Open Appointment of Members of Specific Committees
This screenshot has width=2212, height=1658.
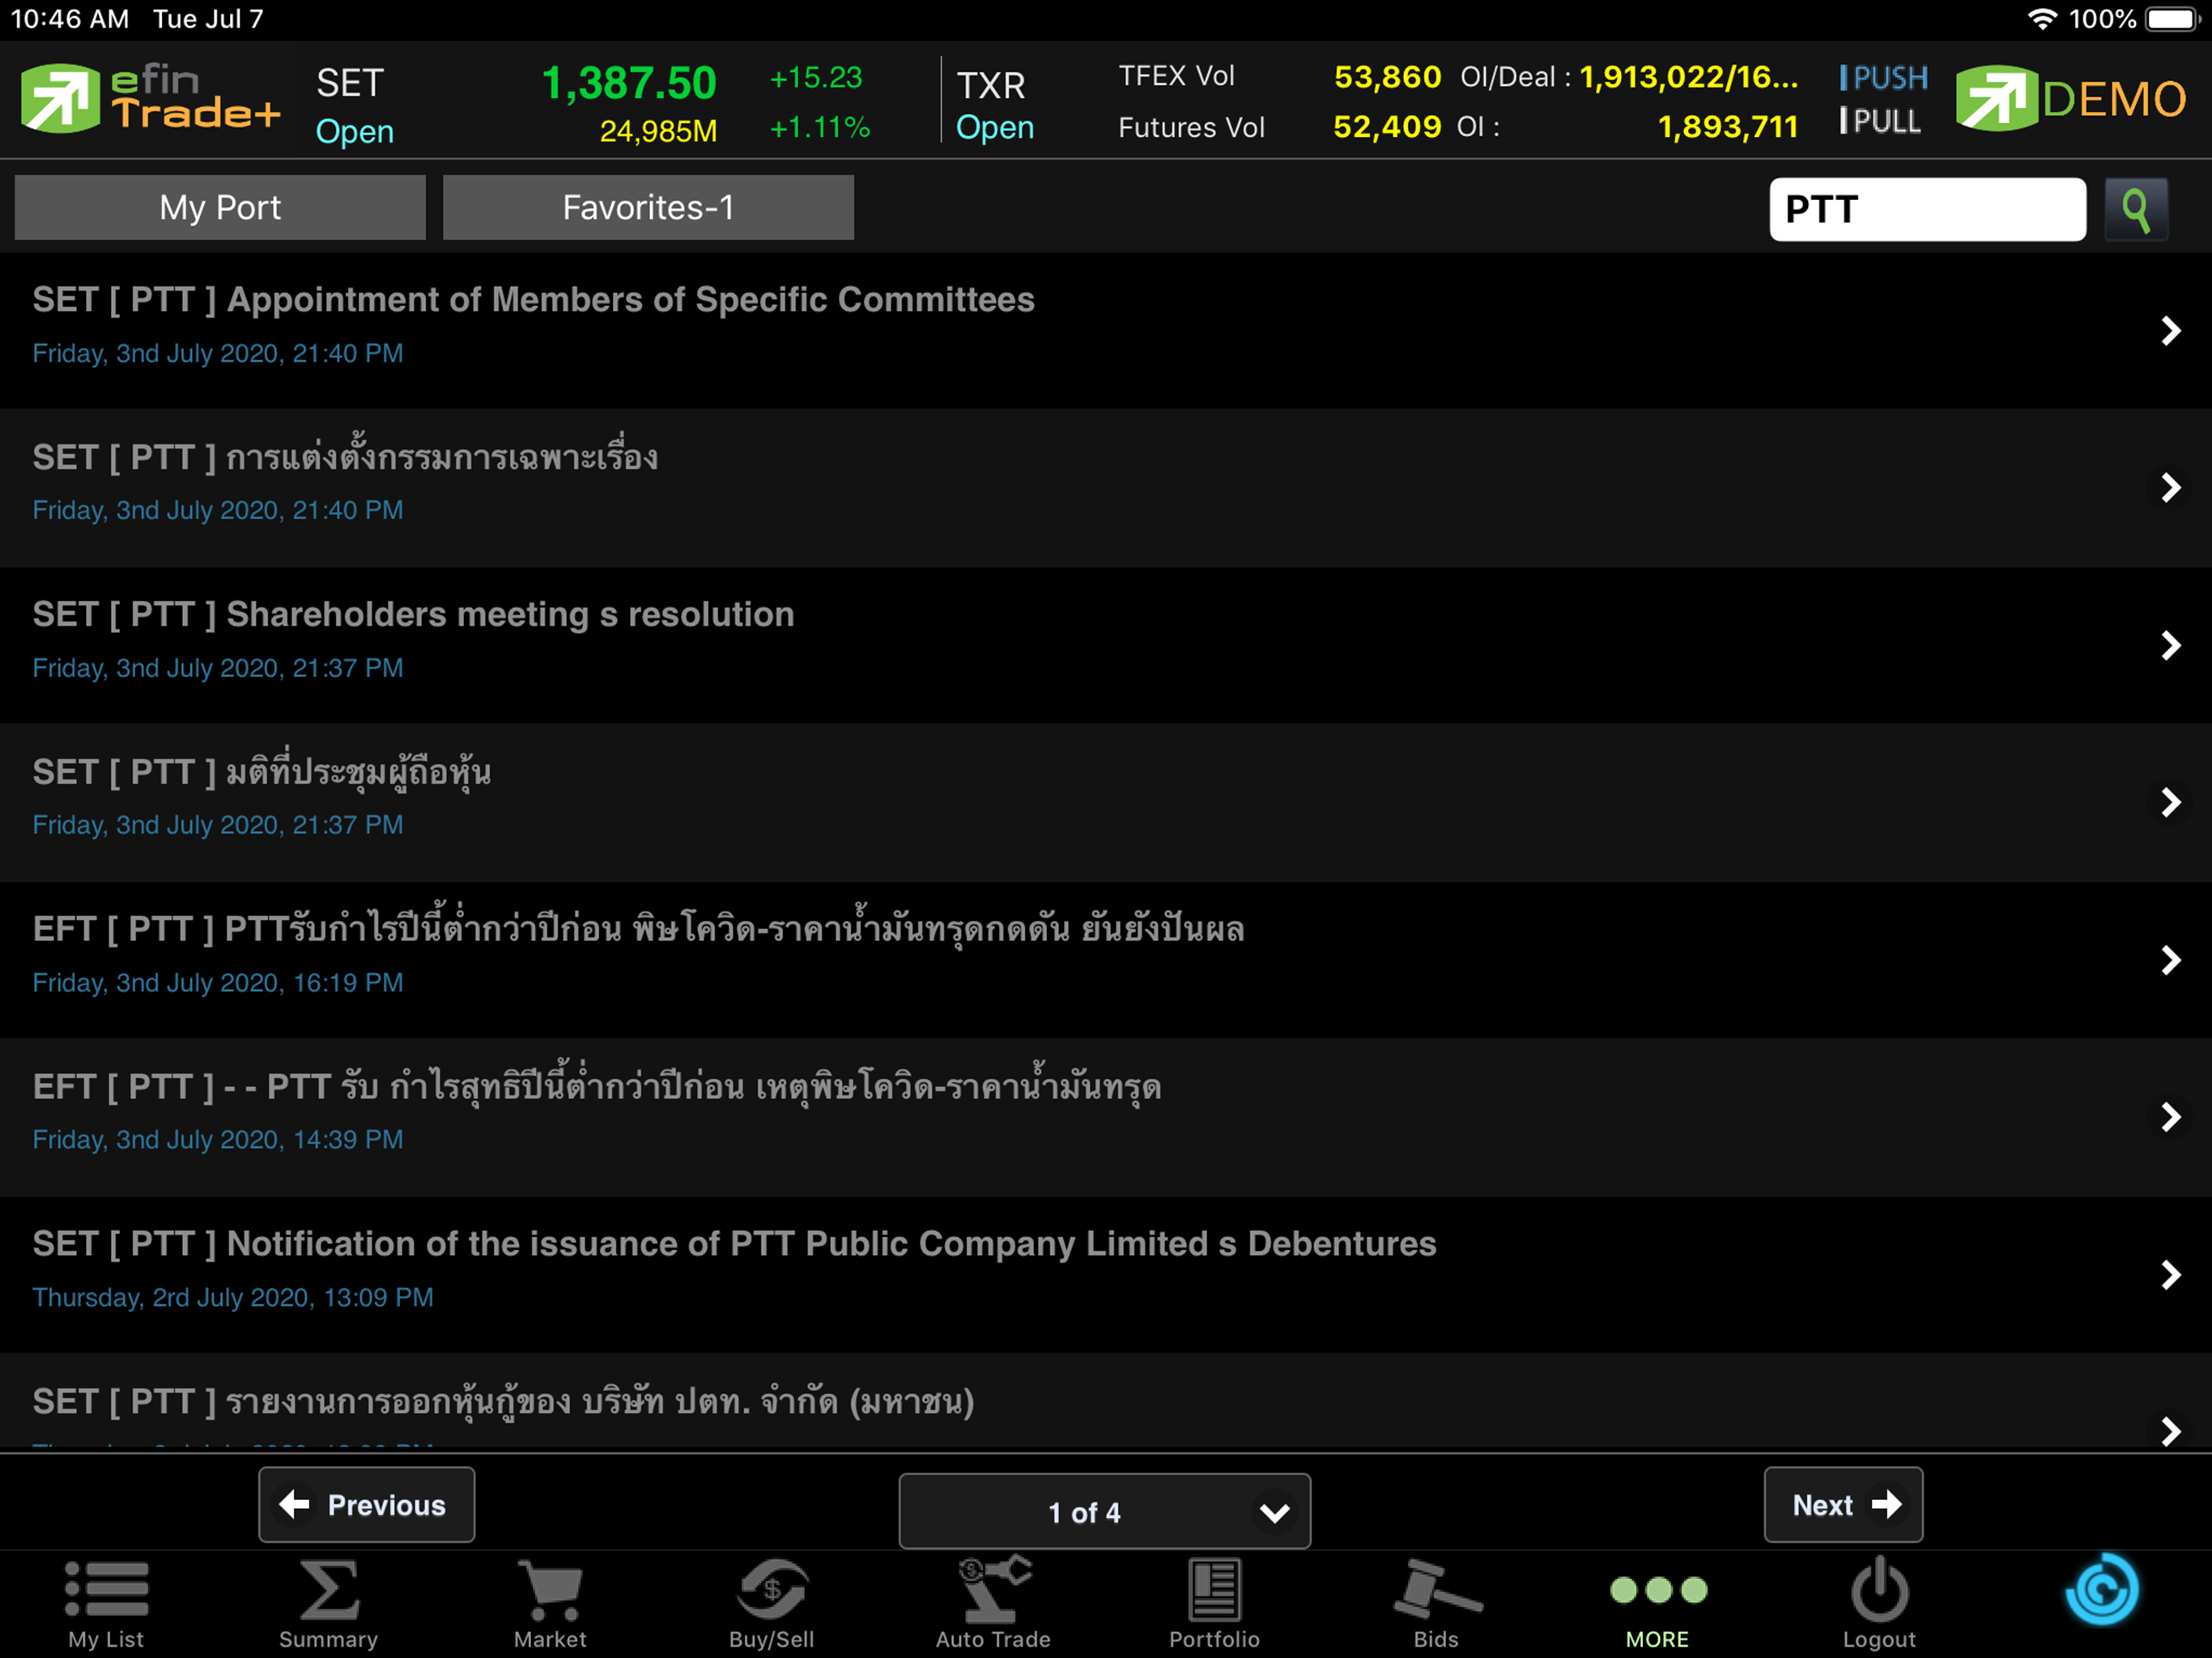pyautogui.click(x=534, y=300)
